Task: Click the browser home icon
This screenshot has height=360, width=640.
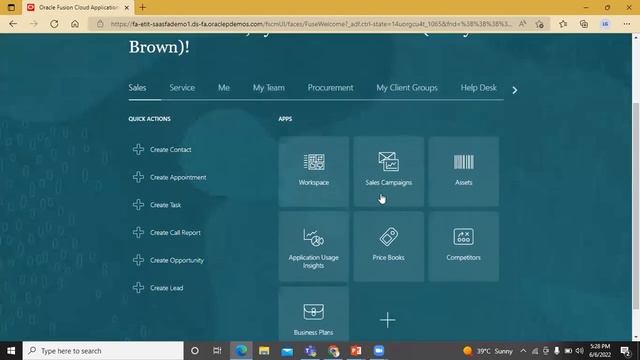Action: pyautogui.click(x=75, y=24)
